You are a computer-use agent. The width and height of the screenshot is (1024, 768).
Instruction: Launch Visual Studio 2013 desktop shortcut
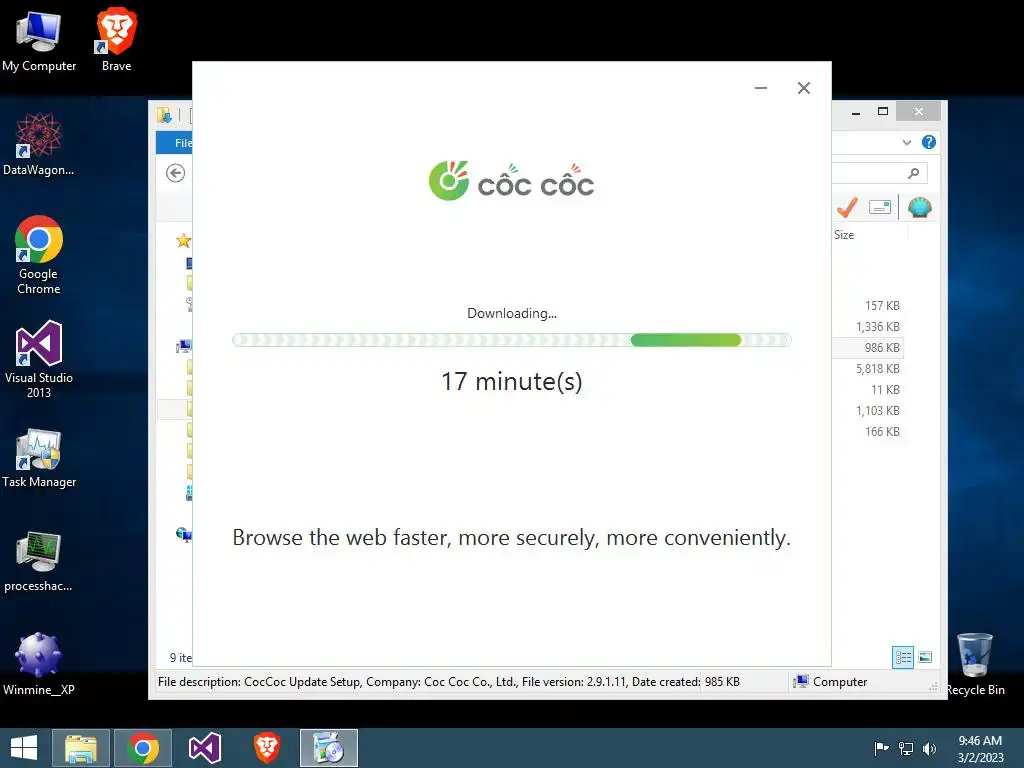coord(39,359)
